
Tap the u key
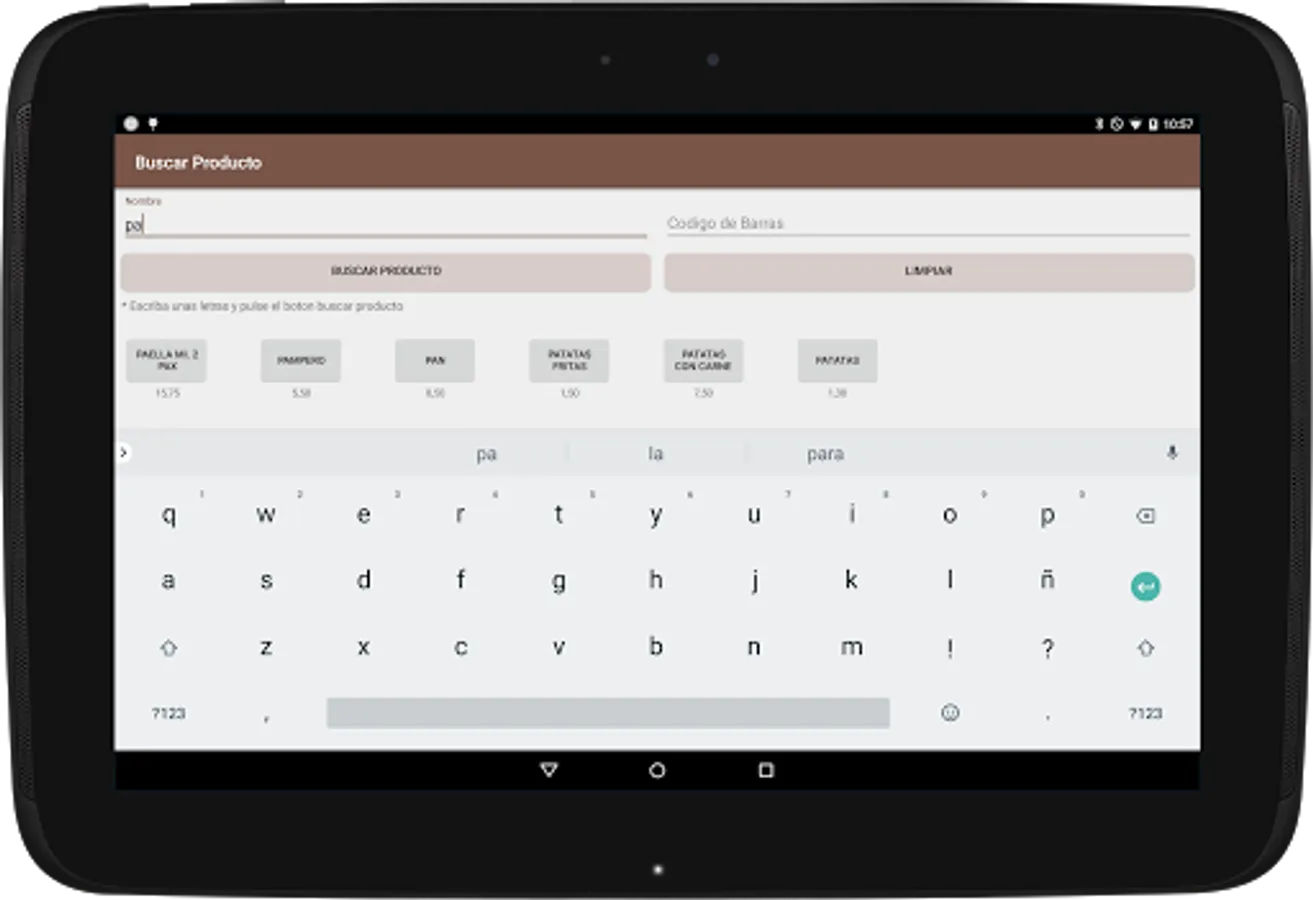click(x=754, y=516)
